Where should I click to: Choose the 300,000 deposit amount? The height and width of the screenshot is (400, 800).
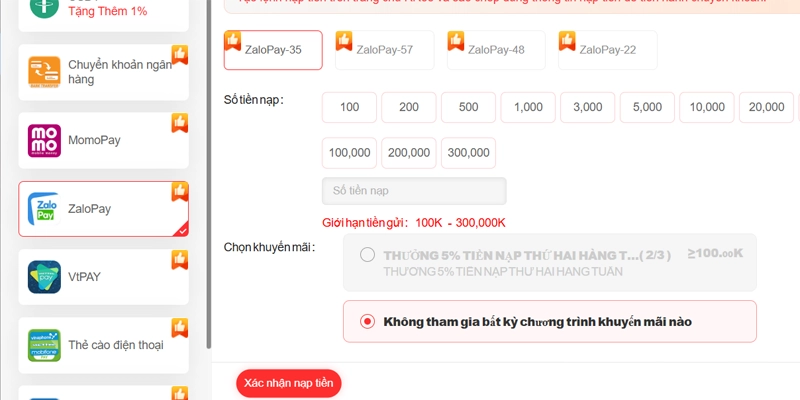468,153
